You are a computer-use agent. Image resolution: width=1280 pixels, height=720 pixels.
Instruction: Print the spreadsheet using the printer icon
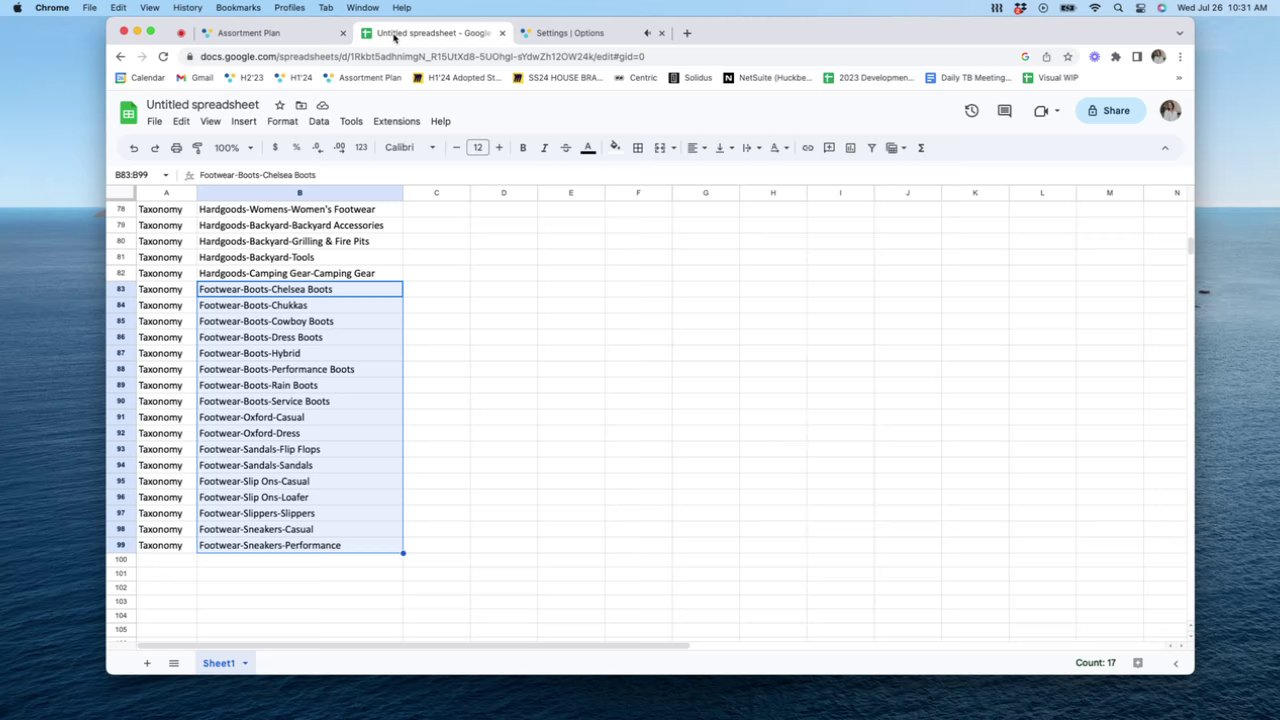176,148
